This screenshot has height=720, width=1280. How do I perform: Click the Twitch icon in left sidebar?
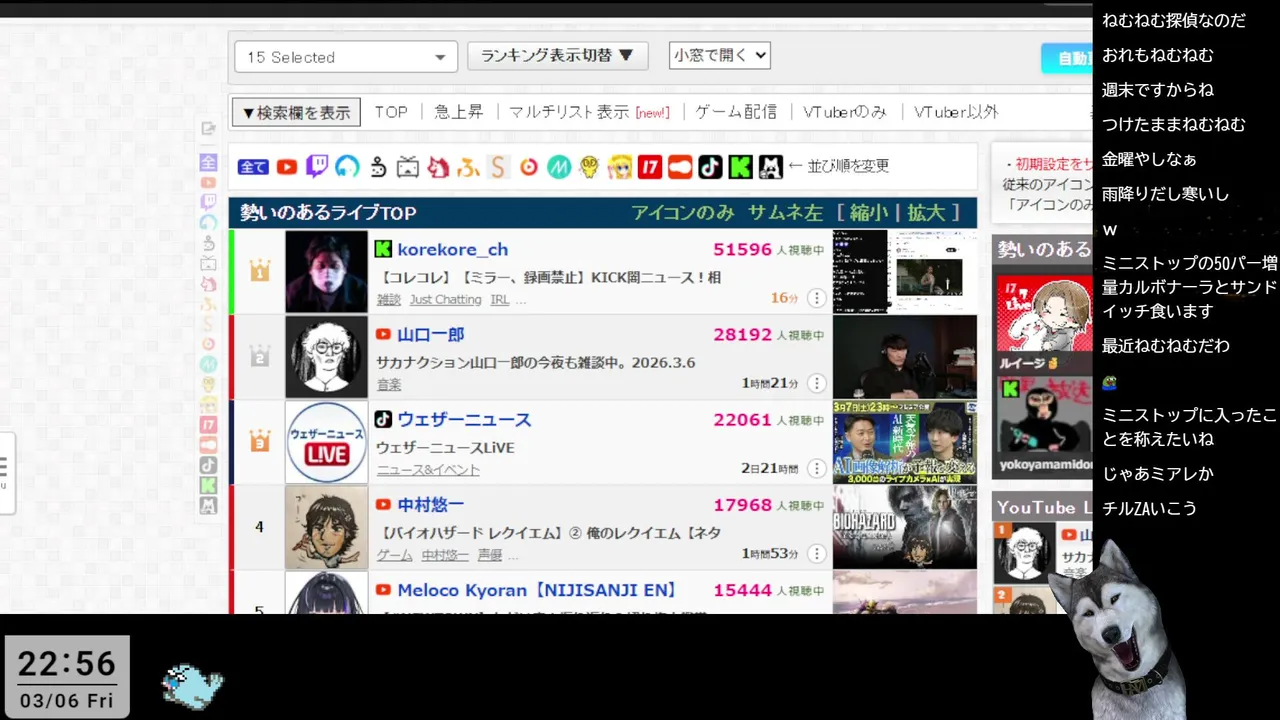[208, 202]
